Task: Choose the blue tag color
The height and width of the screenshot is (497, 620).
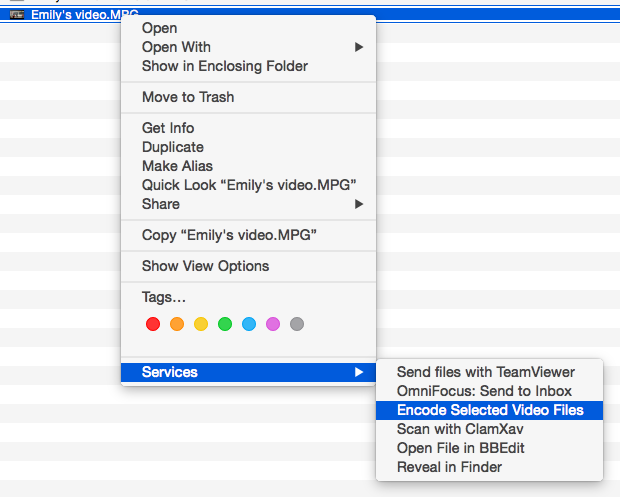Action: coord(249,324)
